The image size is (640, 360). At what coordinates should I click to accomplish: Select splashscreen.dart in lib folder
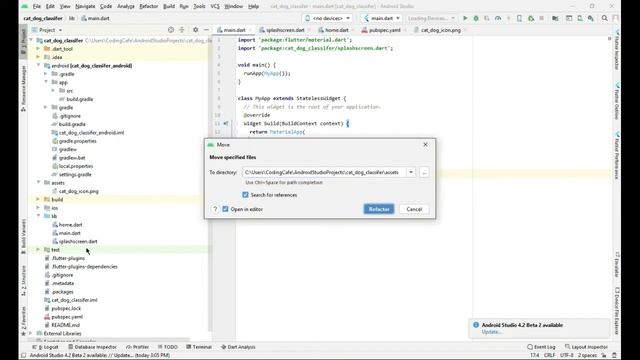click(78, 241)
